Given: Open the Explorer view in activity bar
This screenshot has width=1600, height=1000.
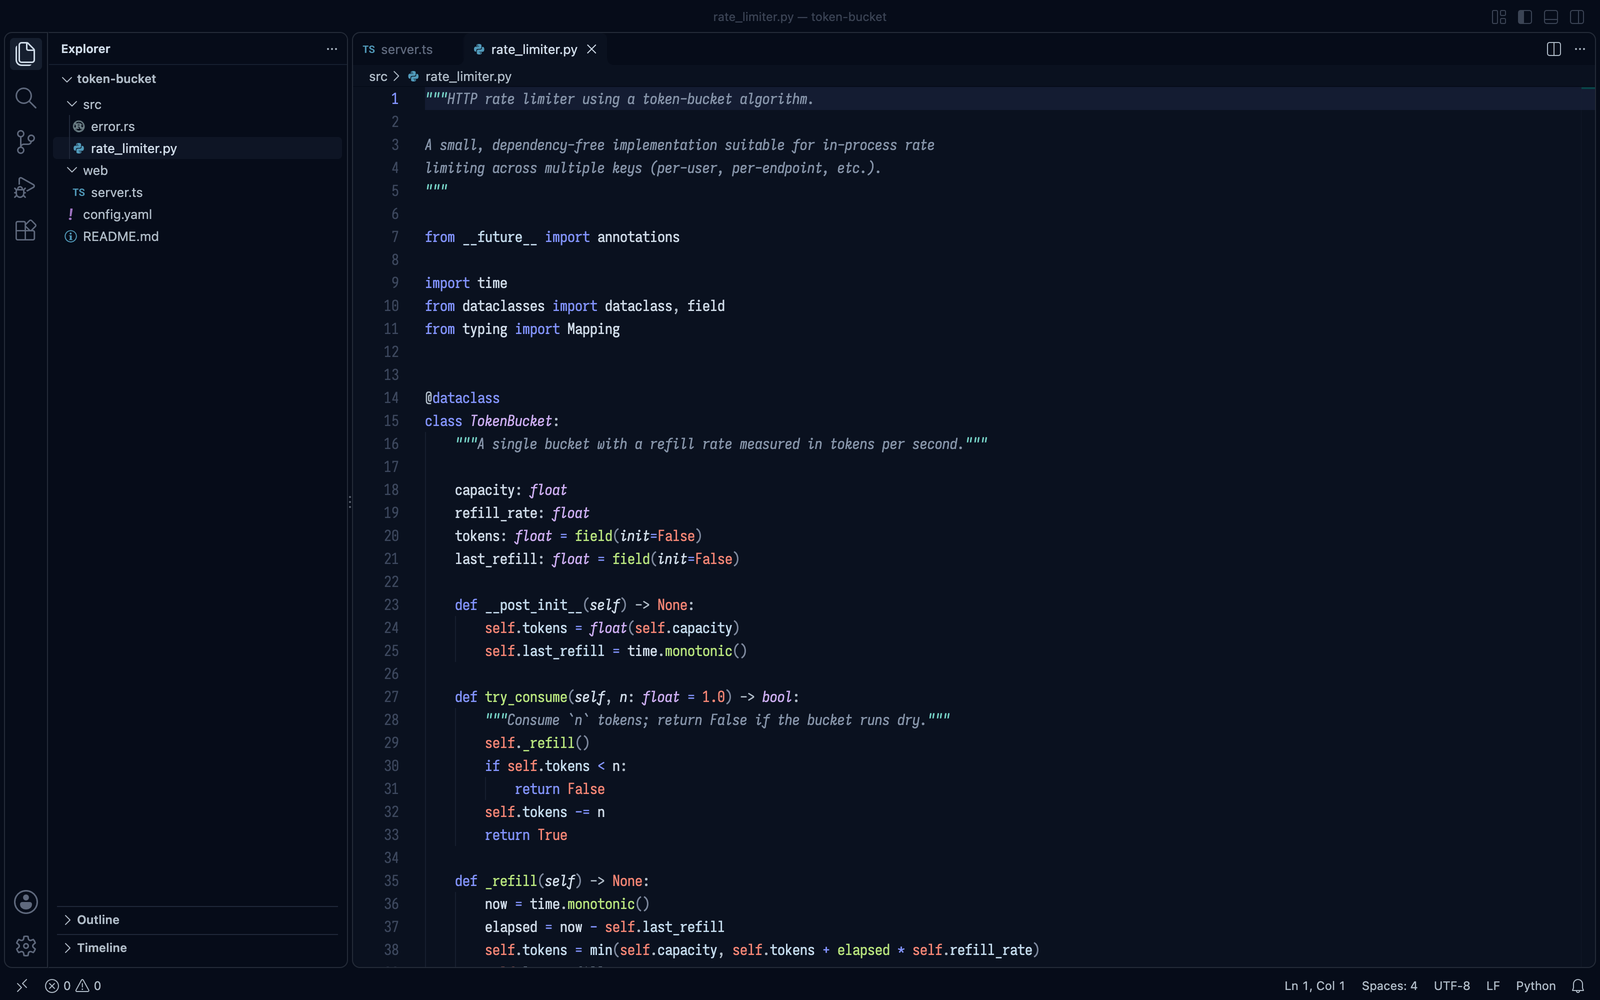Looking at the screenshot, I should [26, 54].
